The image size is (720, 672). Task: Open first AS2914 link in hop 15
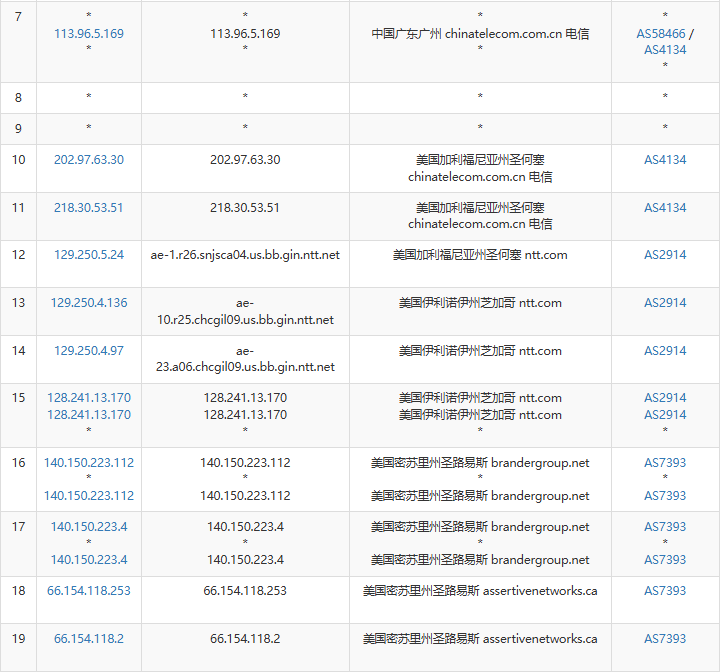pyautogui.click(x=665, y=397)
